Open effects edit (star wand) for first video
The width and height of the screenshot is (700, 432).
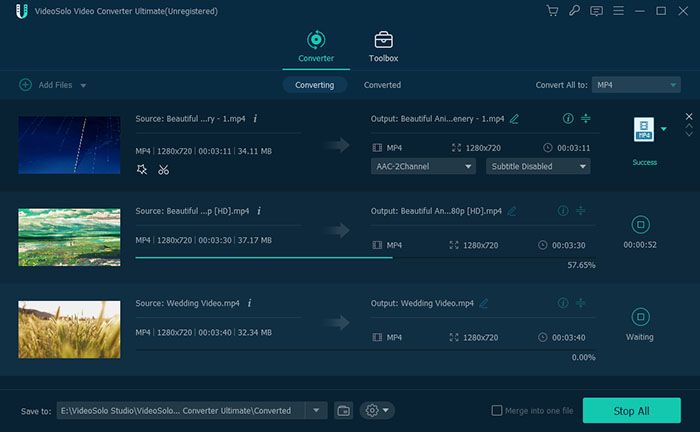click(x=142, y=170)
